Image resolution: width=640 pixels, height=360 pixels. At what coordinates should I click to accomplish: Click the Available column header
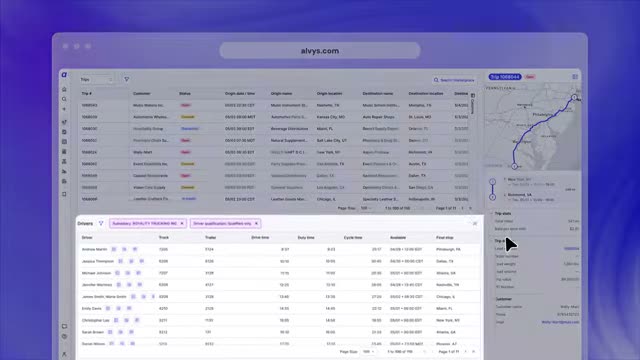pos(398,238)
